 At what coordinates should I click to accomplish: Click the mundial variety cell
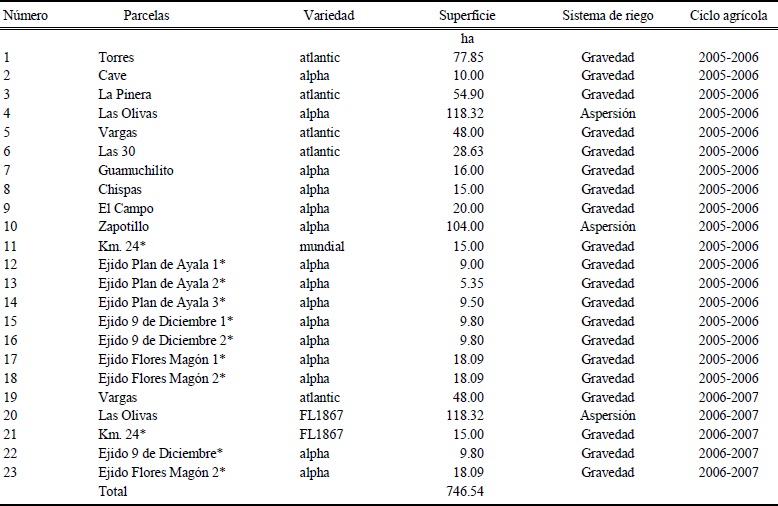point(321,245)
